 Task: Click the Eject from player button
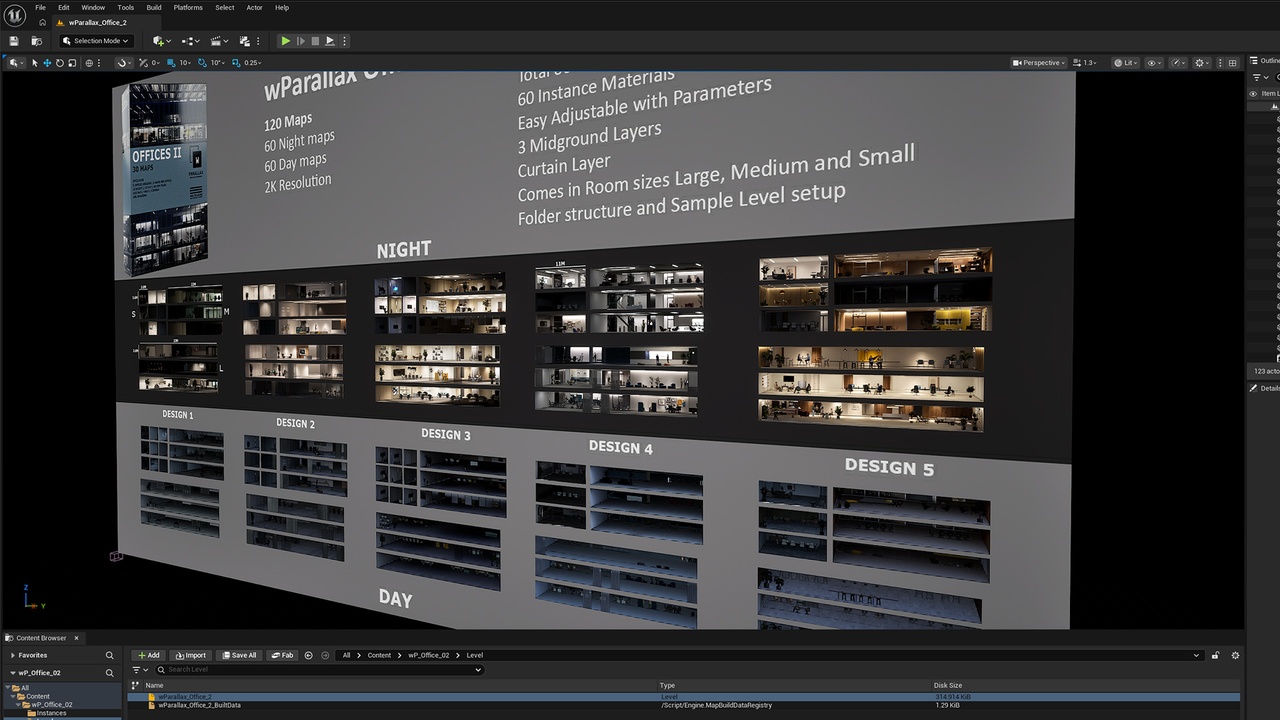[330, 41]
